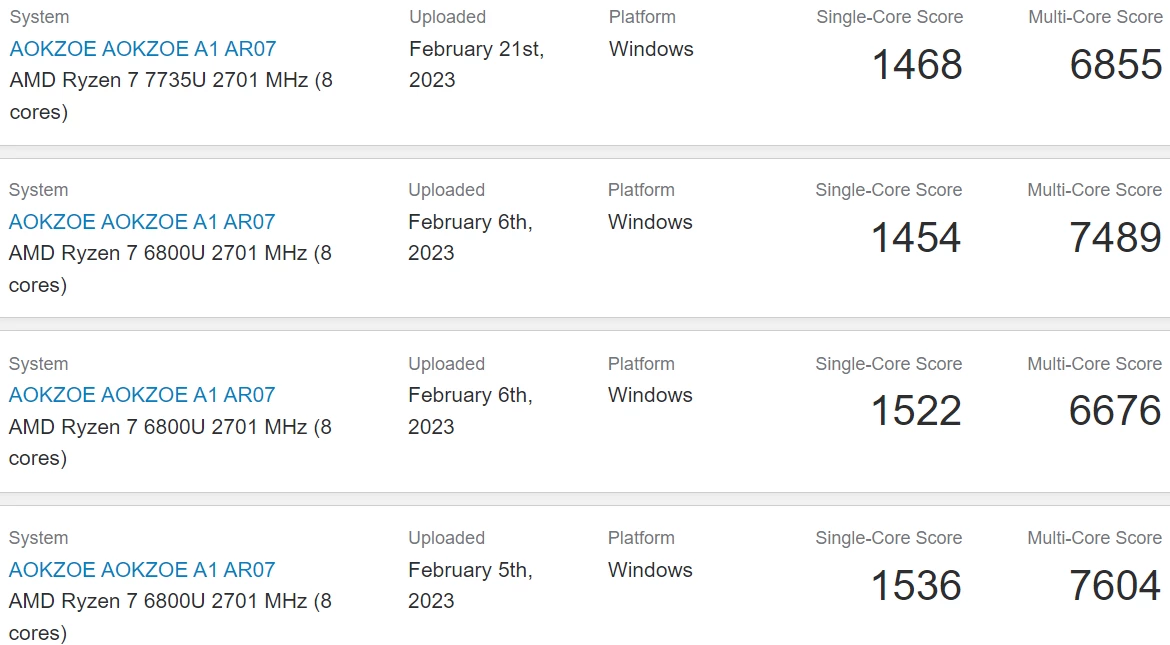Screen dimensions: 1170x645
Task: Click the multi-core score 6676
Action: 1115,411
